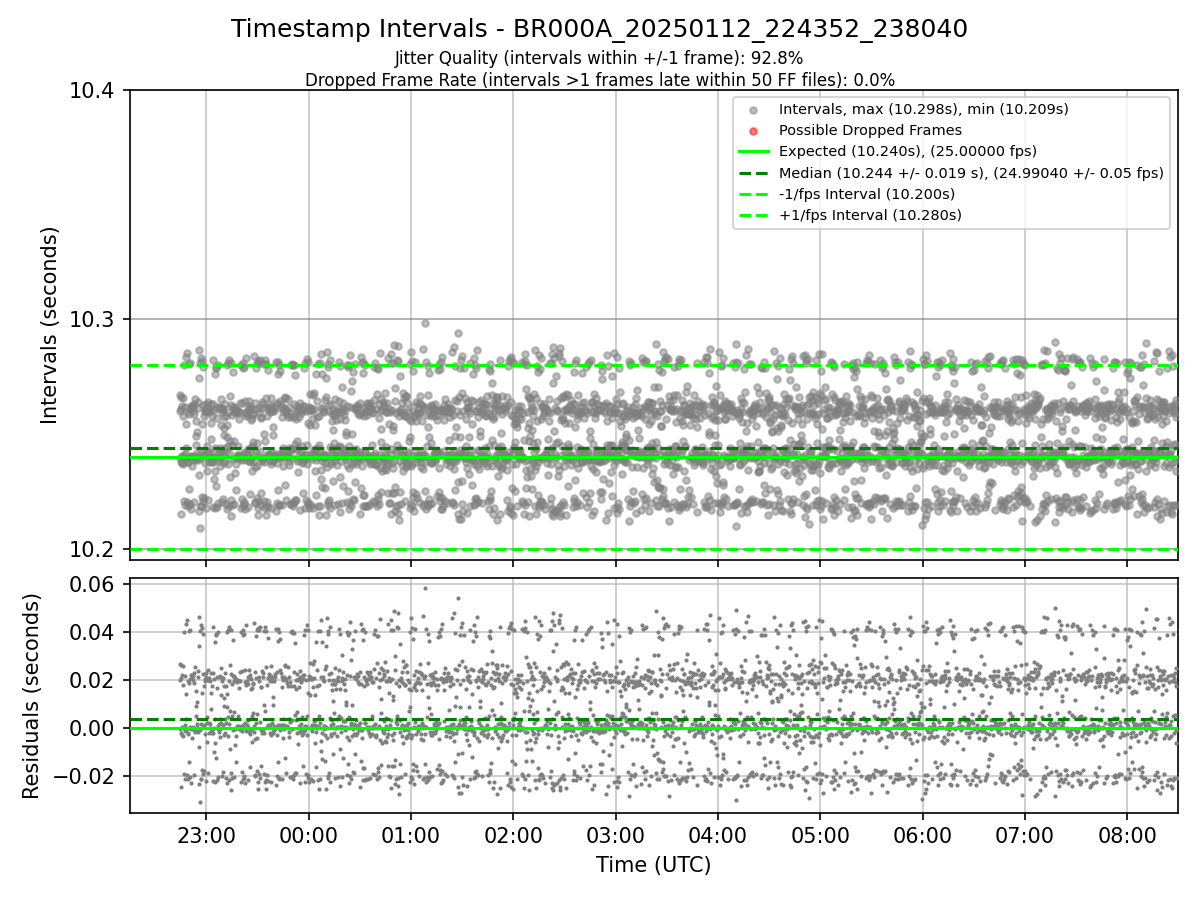Click the 'Intervals (seconds)' y-axis label
The height and width of the screenshot is (900, 1200).
point(50,325)
